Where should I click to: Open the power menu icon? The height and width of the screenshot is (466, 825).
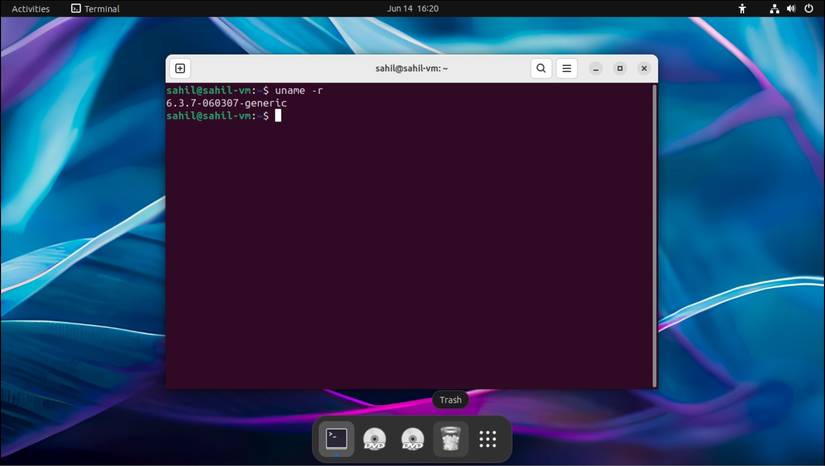[808, 9]
